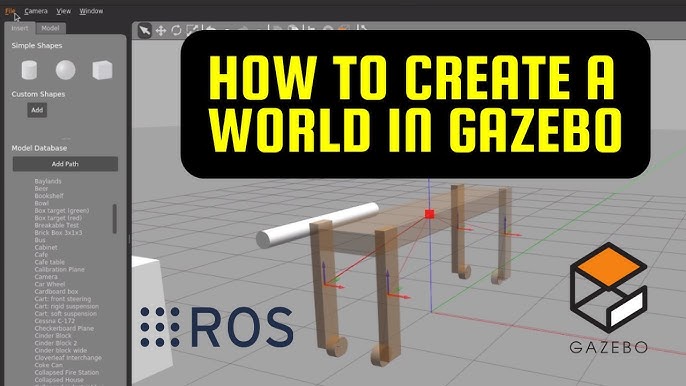Select "Cart: rigid suspension" in the list
686x386 pixels.
click(x=66, y=306)
